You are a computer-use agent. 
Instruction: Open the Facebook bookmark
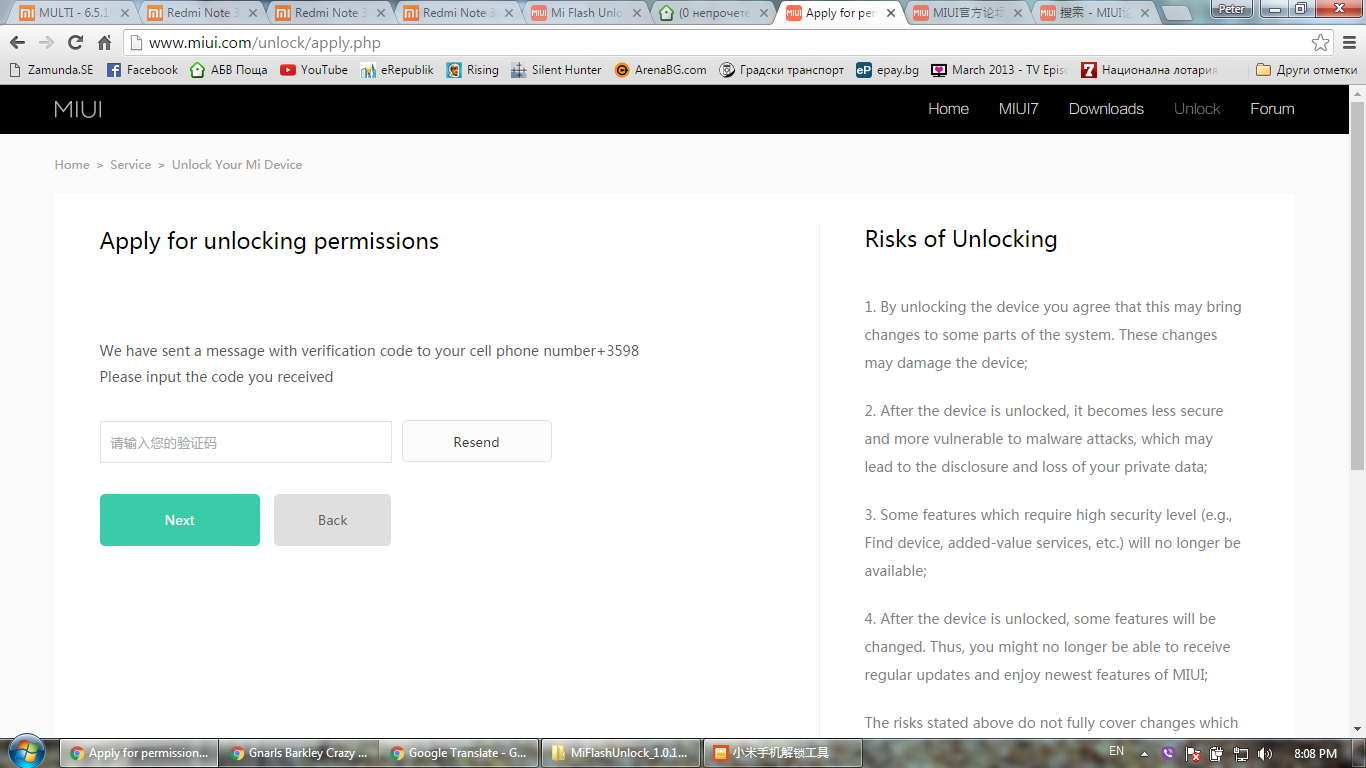(x=142, y=70)
